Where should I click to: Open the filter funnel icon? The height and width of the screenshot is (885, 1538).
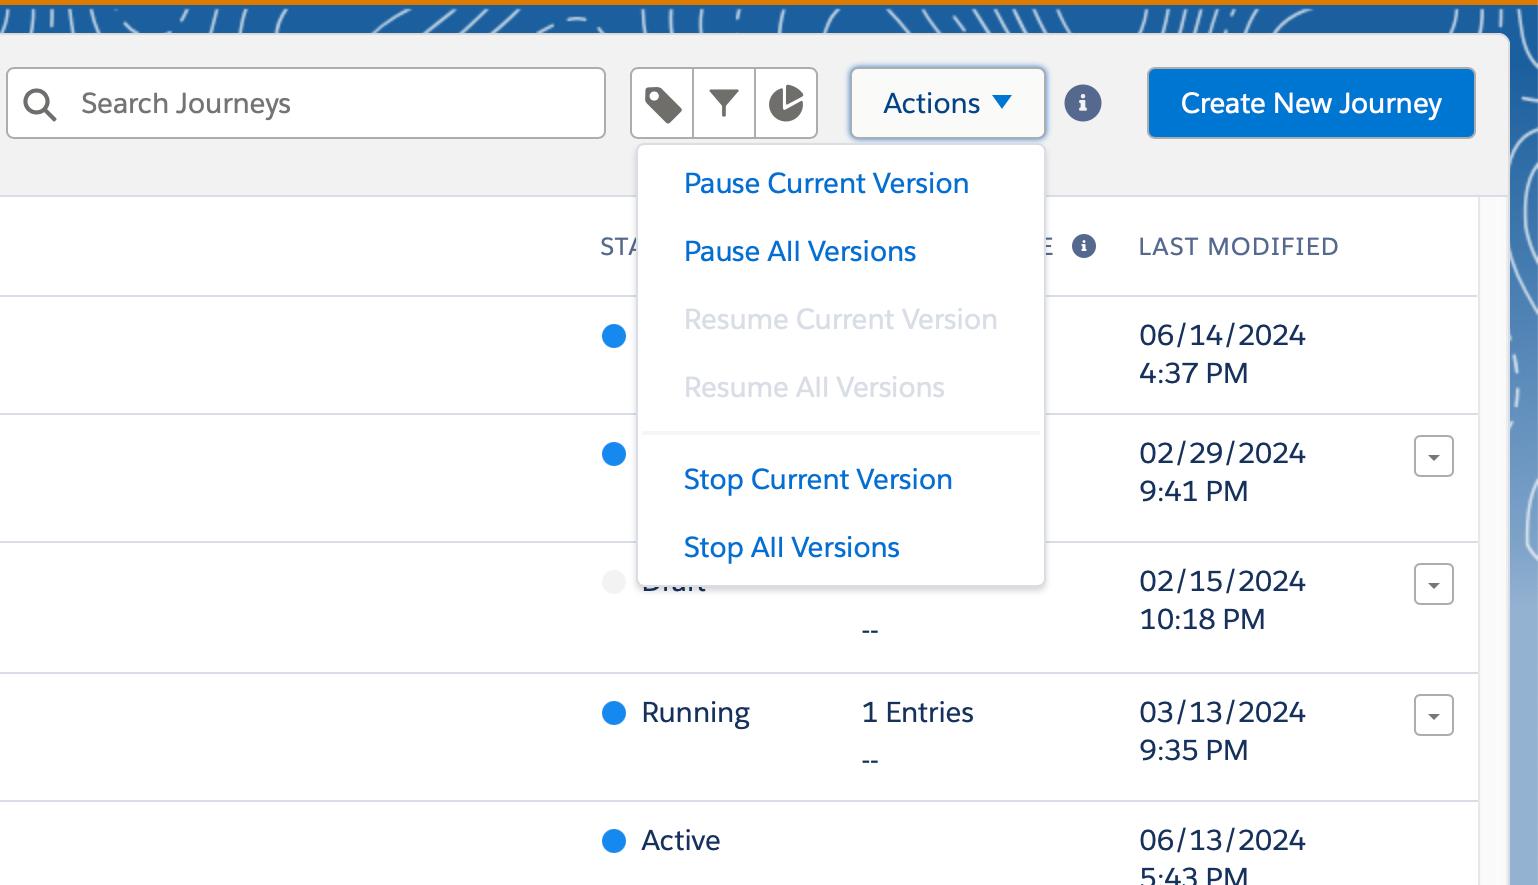(x=724, y=103)
